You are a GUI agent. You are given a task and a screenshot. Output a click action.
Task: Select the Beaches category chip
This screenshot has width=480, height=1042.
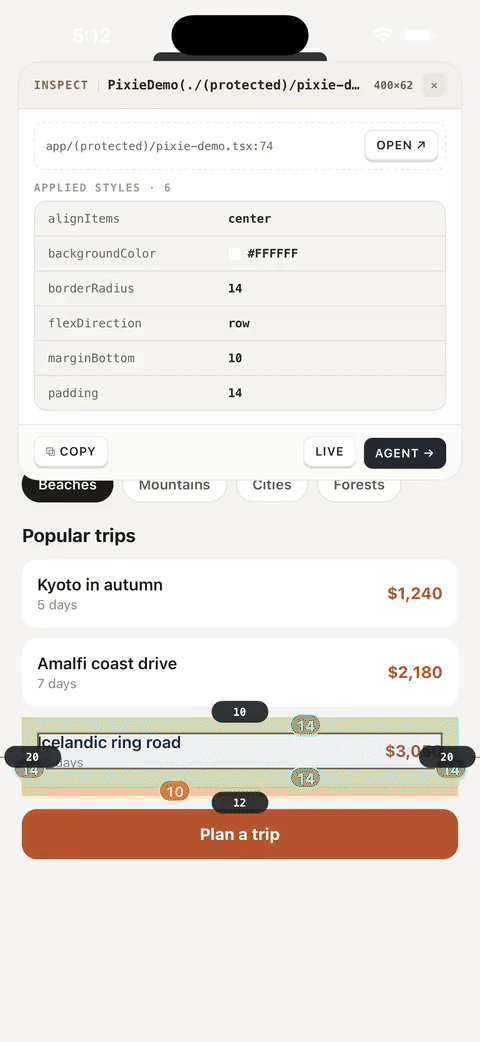pos(68,485)
